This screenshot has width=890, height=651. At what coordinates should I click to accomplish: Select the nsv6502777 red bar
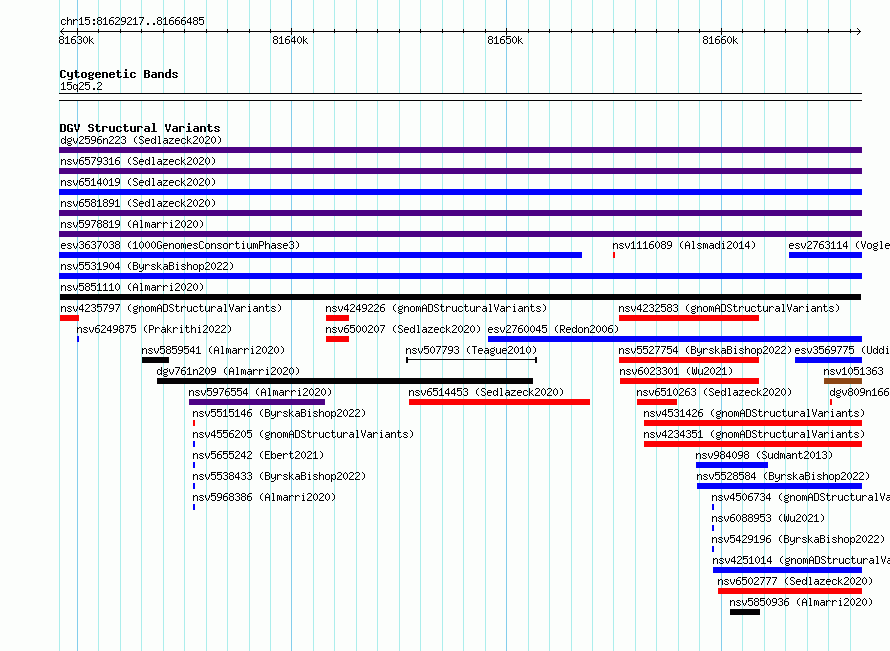click(x=790, y=591)
